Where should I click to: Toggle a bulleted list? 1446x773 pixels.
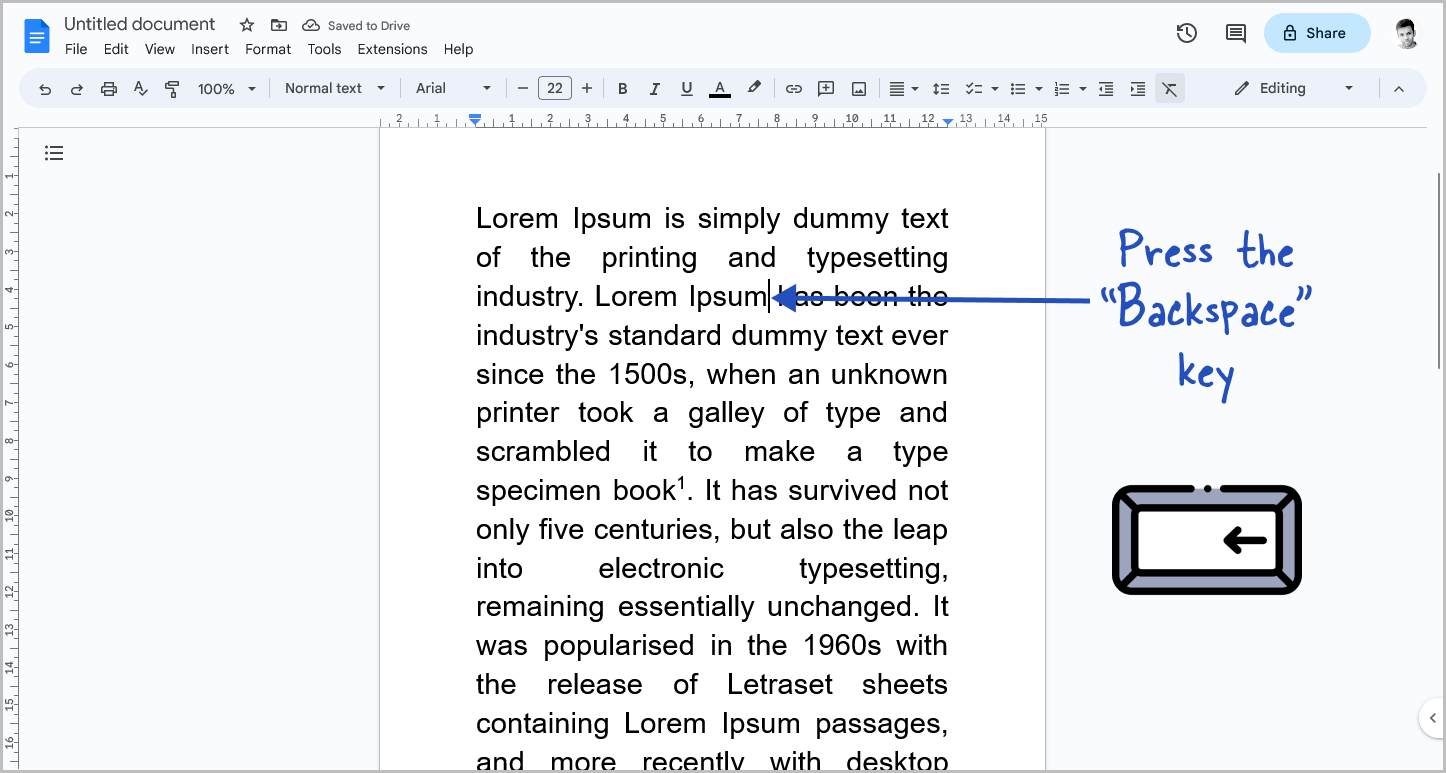[x=1017, y=88]
